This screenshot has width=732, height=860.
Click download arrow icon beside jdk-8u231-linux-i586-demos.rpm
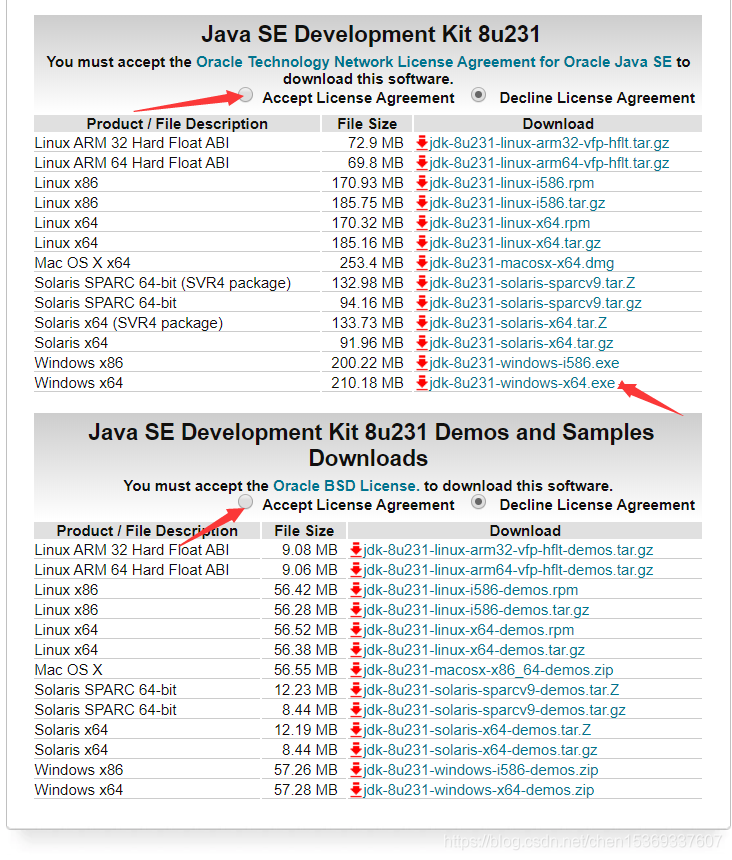click(356, 590)
